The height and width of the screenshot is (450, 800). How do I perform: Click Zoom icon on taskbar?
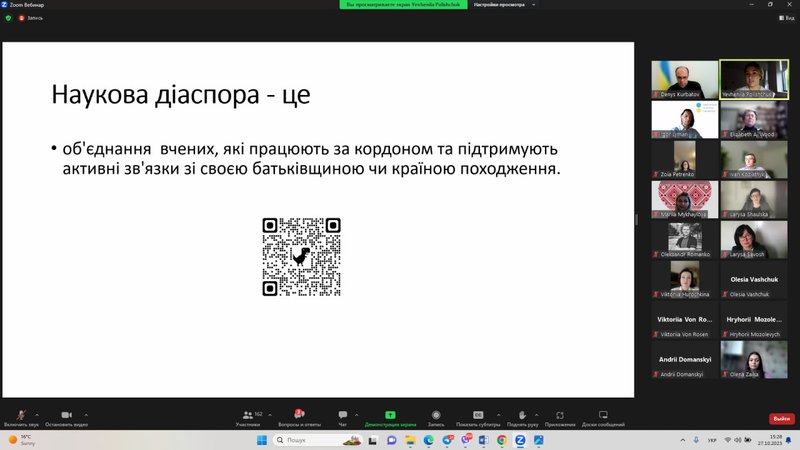point(520,440)
